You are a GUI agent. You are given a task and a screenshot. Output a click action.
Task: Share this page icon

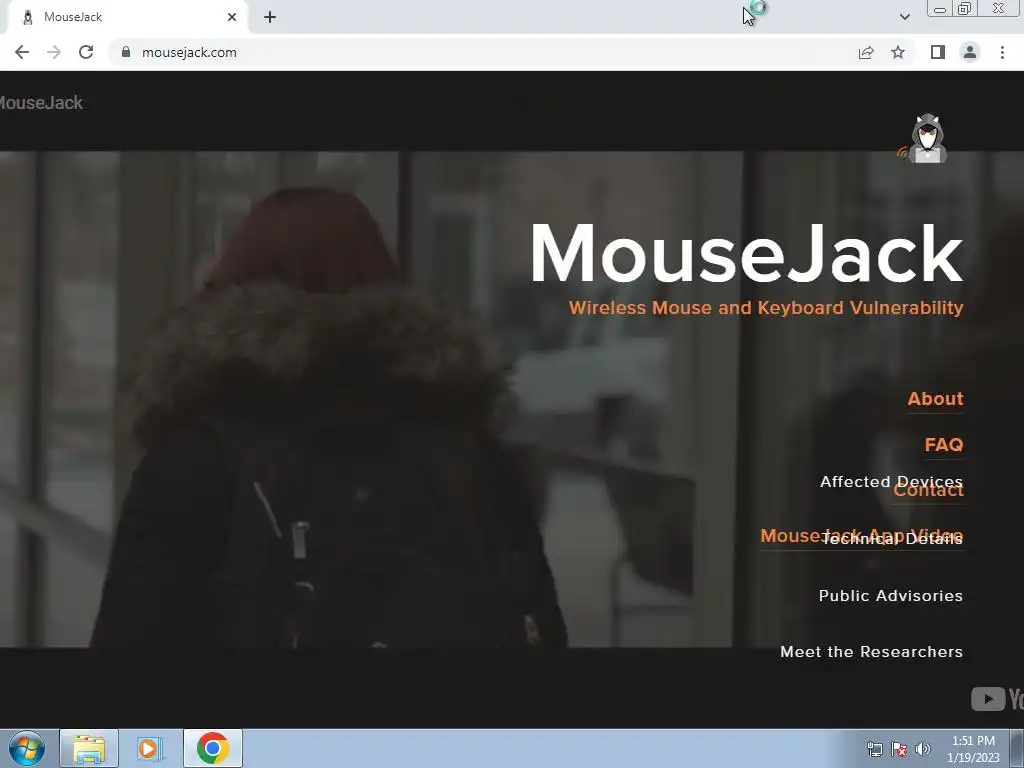(866, 52)
